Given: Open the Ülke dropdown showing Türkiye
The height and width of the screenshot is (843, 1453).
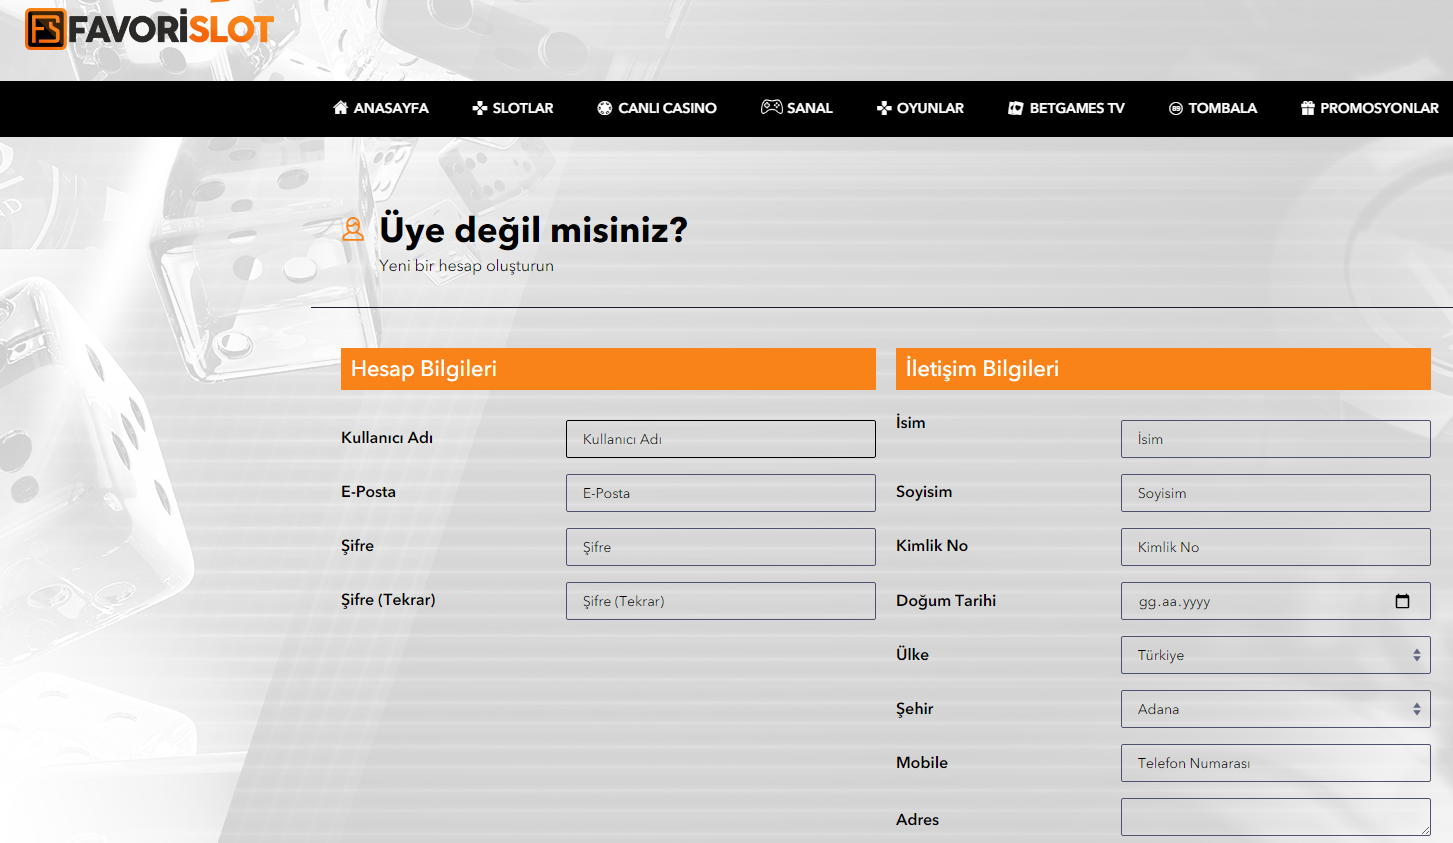Looking at the screenshot, I should (1275, 654).
